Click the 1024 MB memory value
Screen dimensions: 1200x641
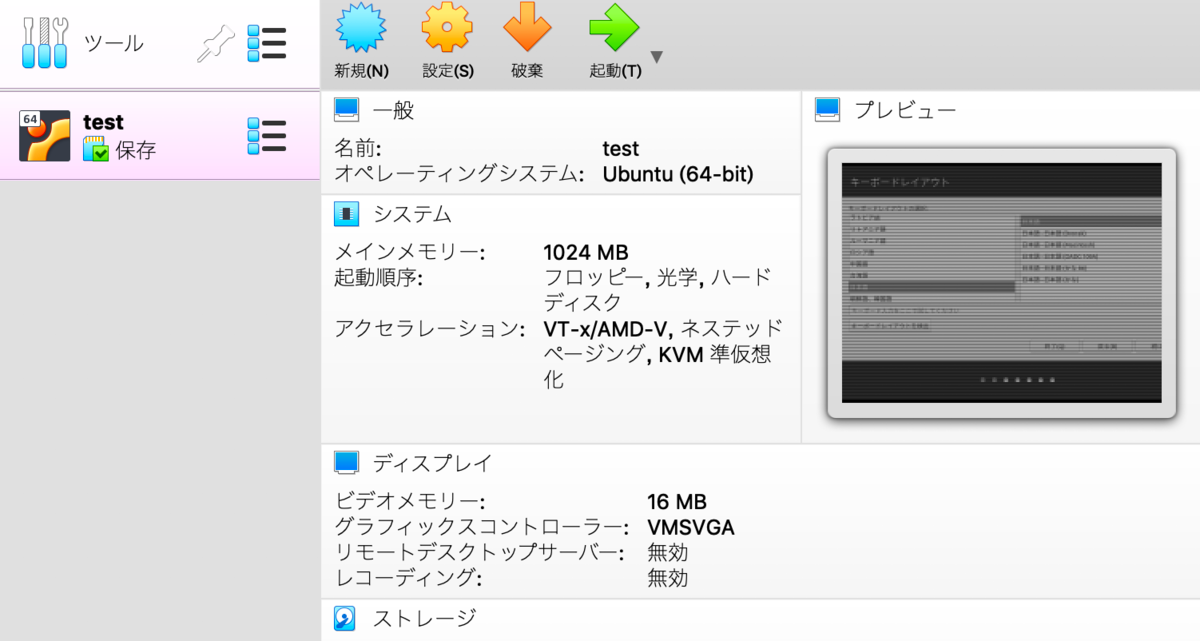[586, 252]
